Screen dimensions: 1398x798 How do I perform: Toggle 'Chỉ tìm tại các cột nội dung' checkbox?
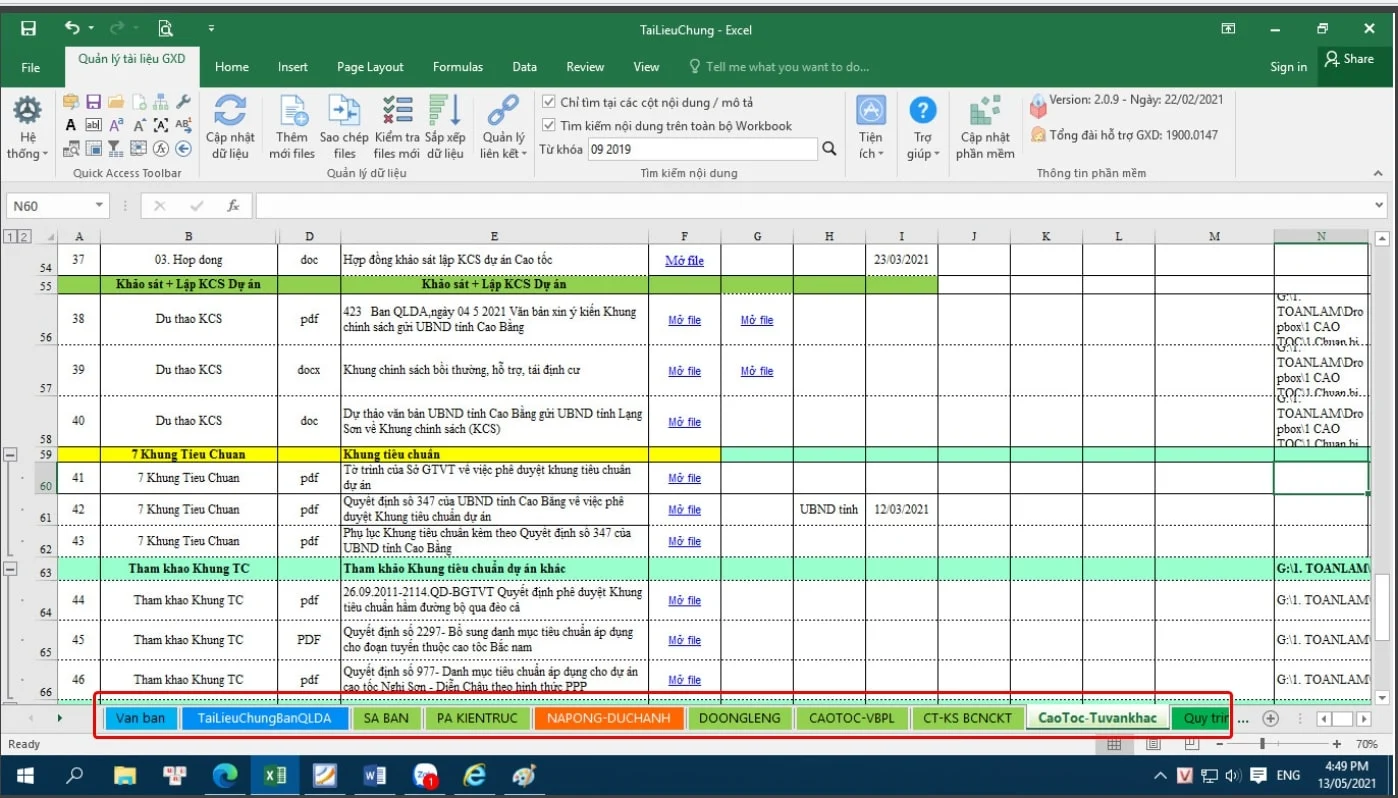549,102
